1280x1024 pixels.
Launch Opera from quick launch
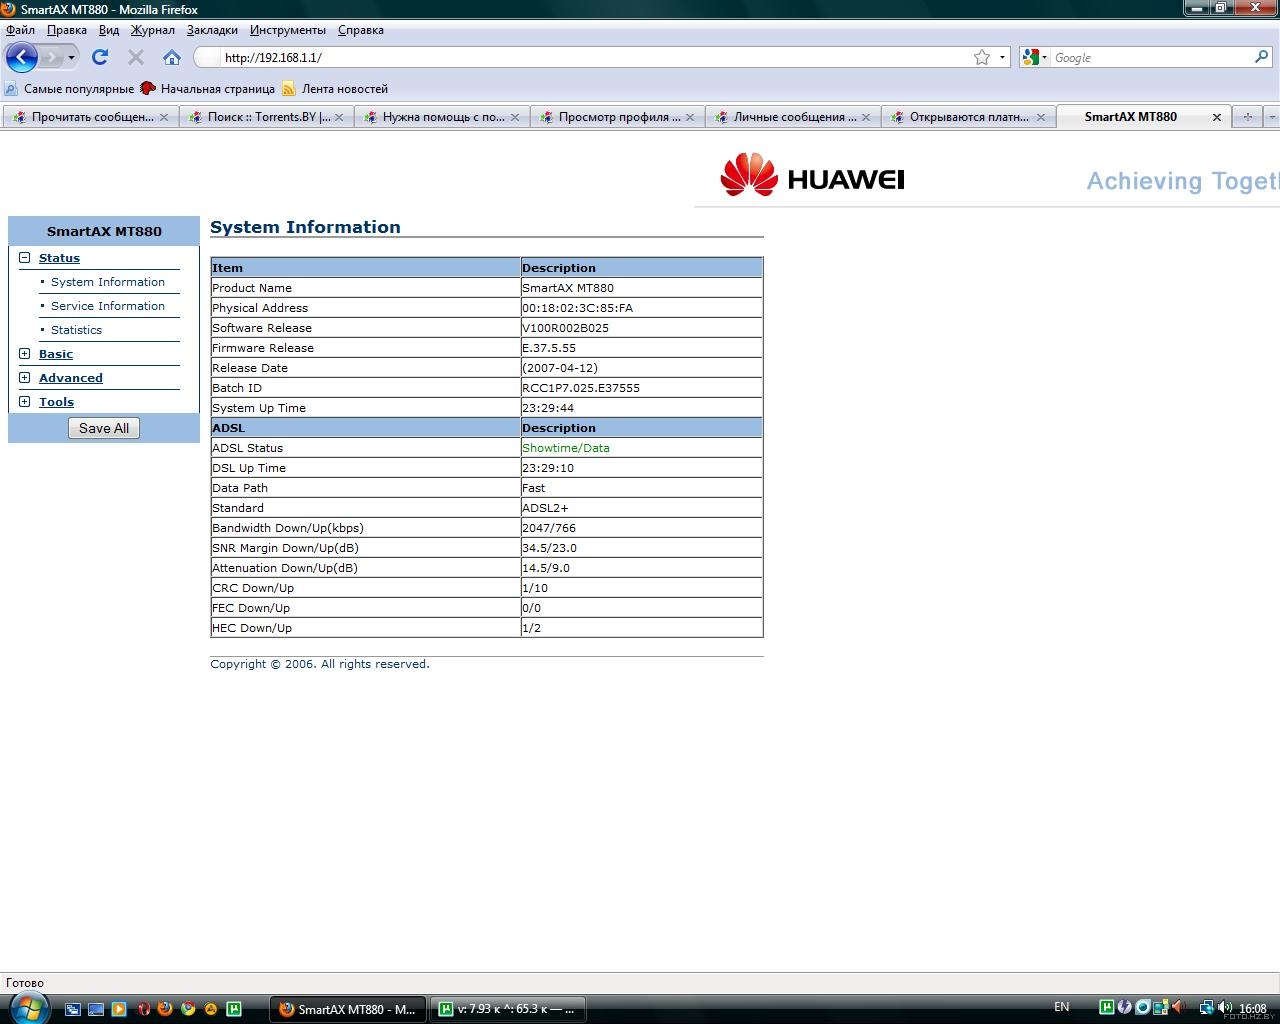[143, 1009]
